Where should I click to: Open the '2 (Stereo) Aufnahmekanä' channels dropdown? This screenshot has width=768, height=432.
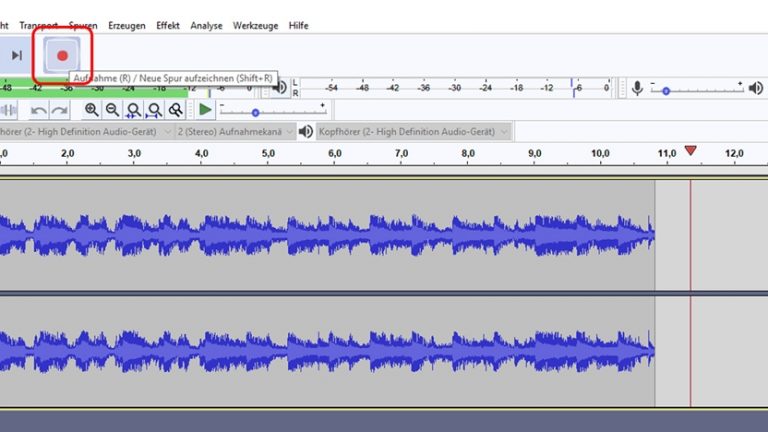(235, 132)
